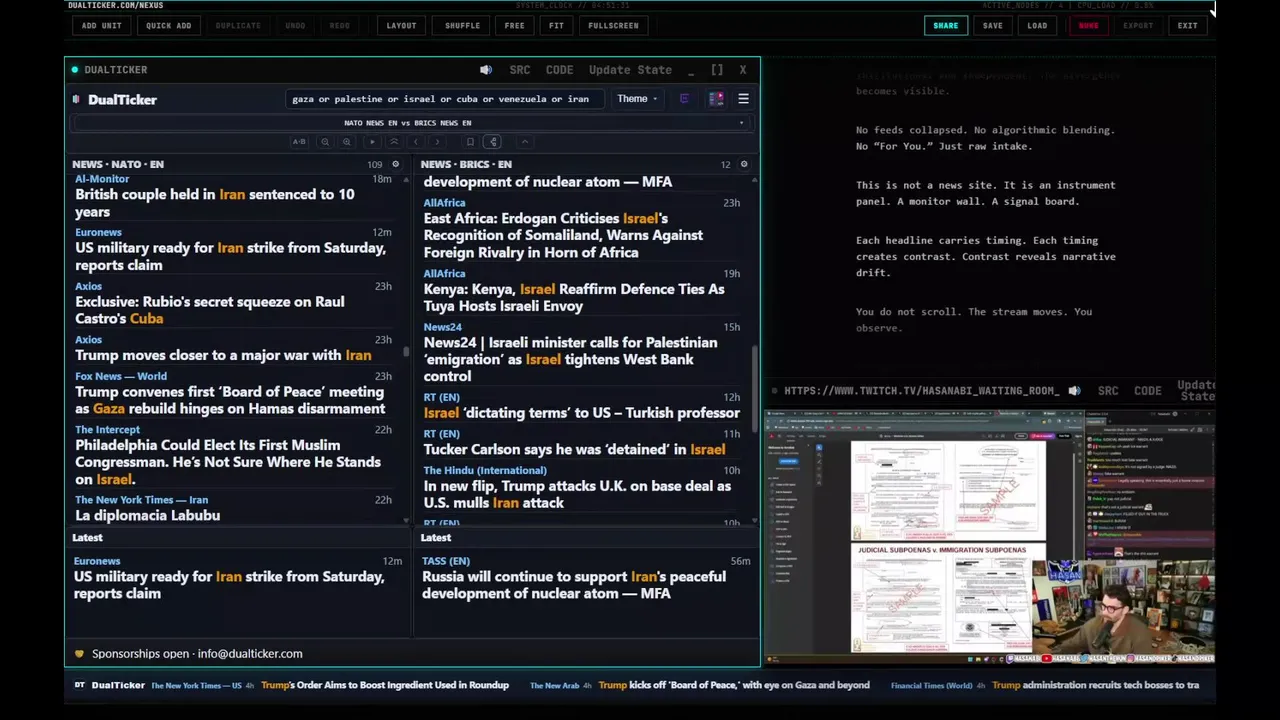
Task: Open headline British couple held in Iran
Action: pyautogui.click(x=215, y=203)
